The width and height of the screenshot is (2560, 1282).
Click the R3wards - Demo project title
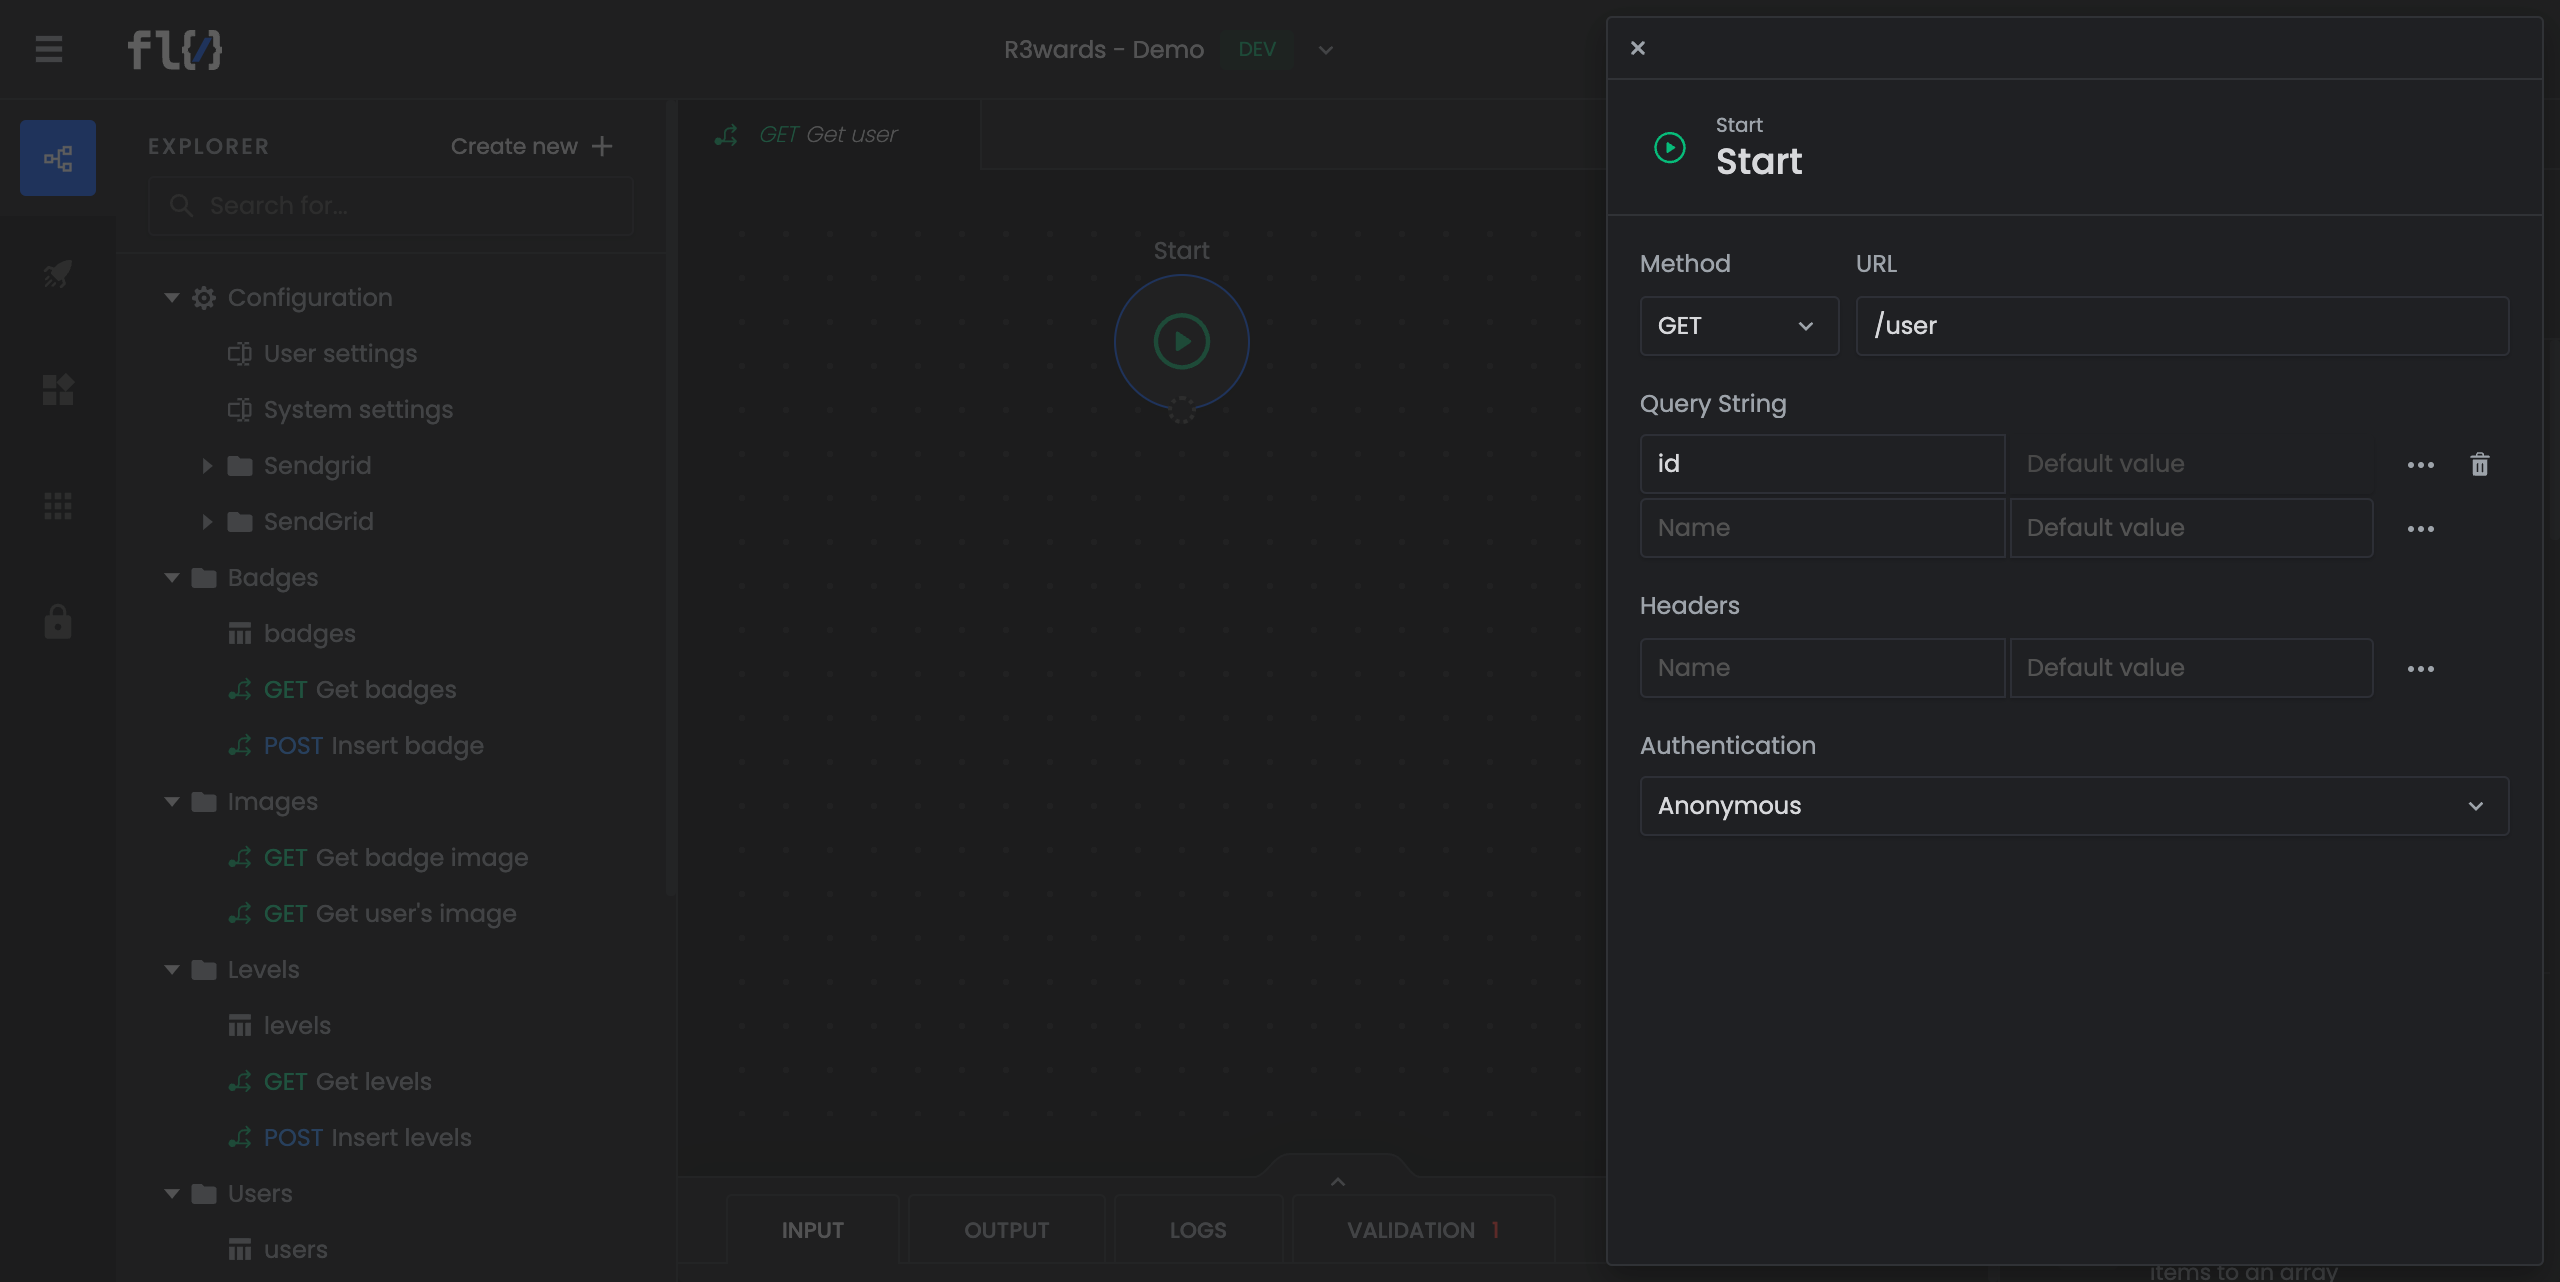1104,50
